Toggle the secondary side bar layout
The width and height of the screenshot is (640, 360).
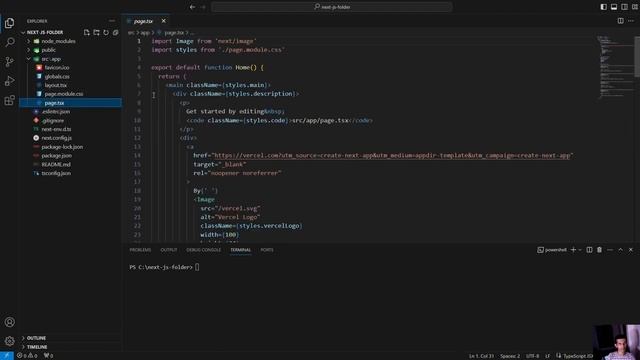pyautogui.click(x=624, y=7)
